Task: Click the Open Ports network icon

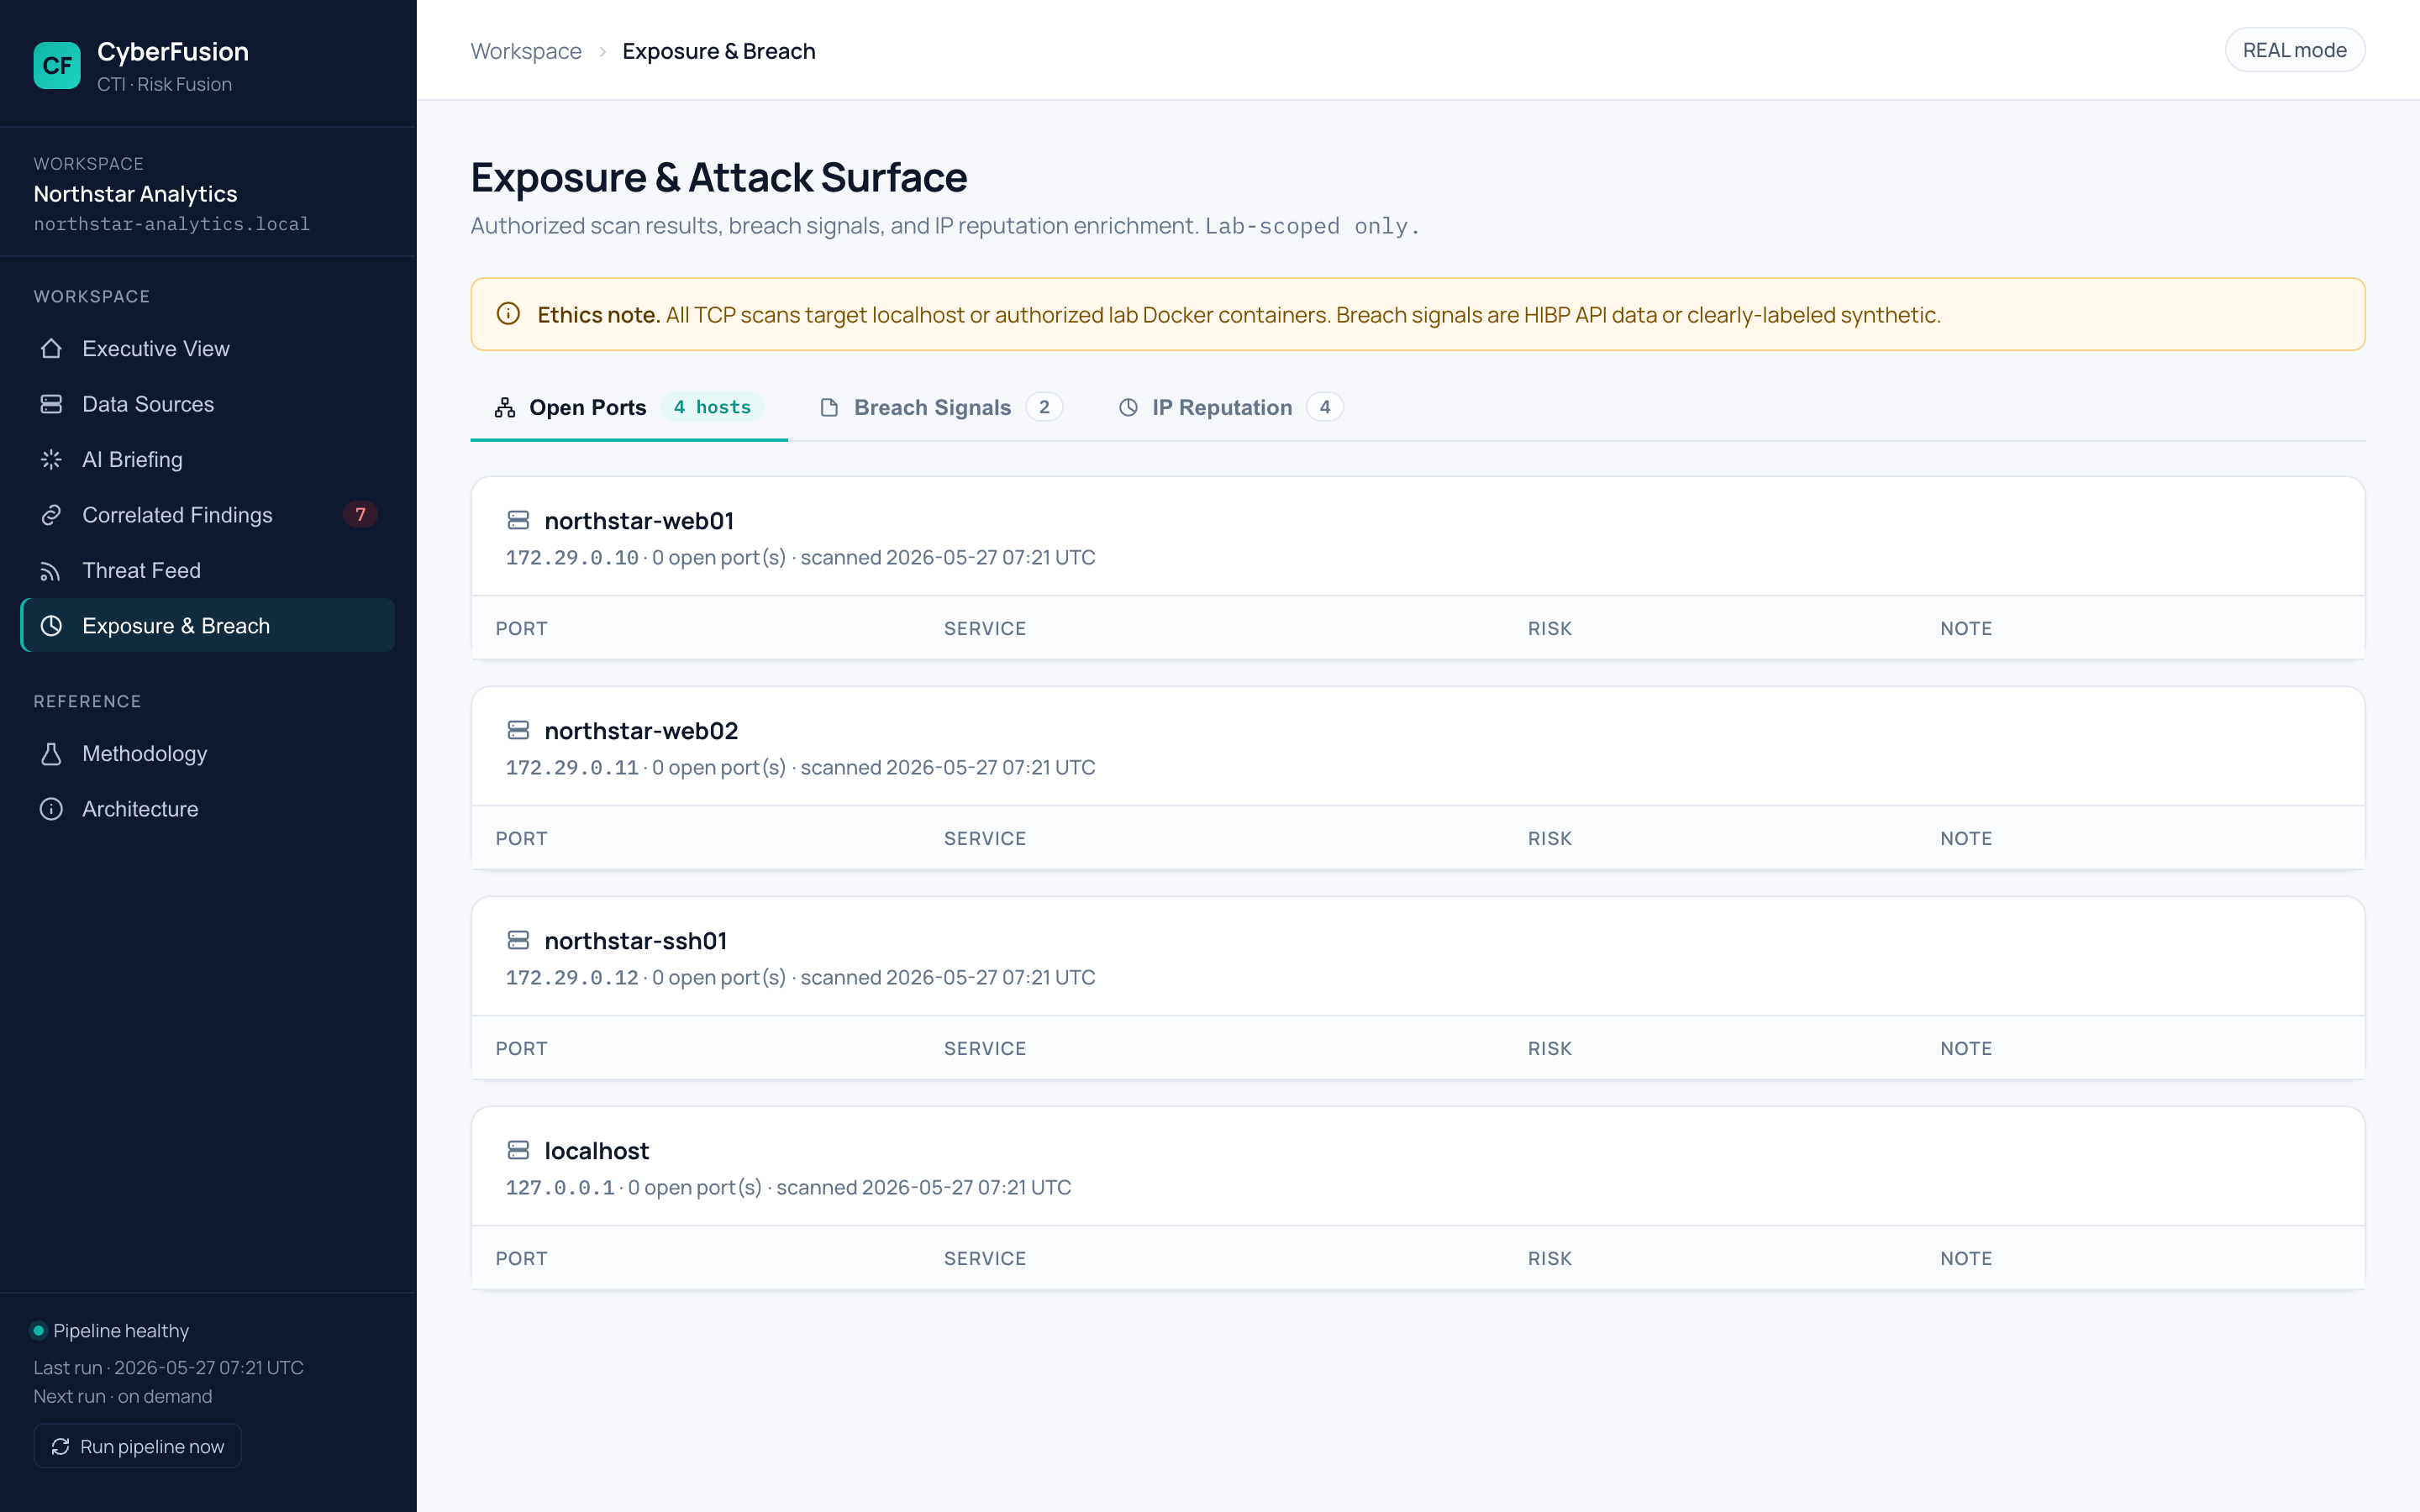Action: point(505,407)
